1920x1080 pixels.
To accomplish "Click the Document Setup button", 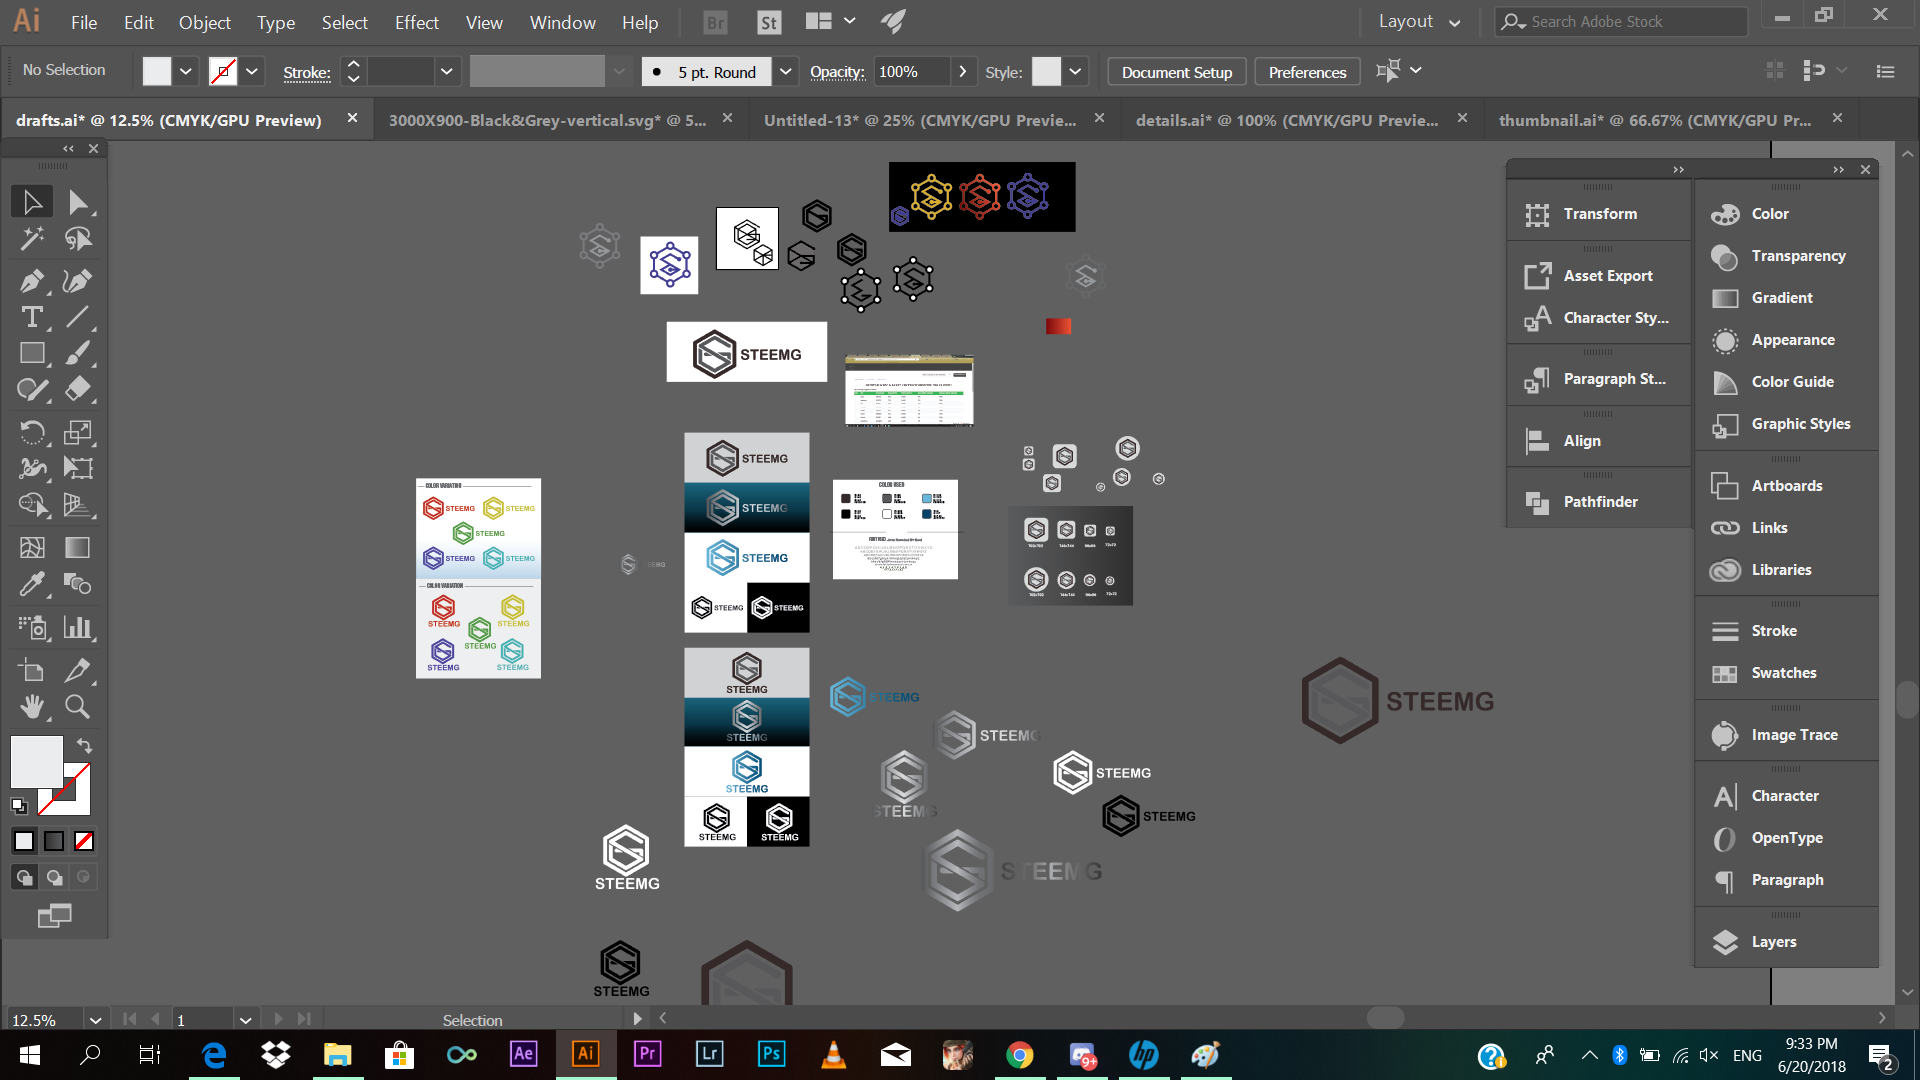I will pos(1177,72).
